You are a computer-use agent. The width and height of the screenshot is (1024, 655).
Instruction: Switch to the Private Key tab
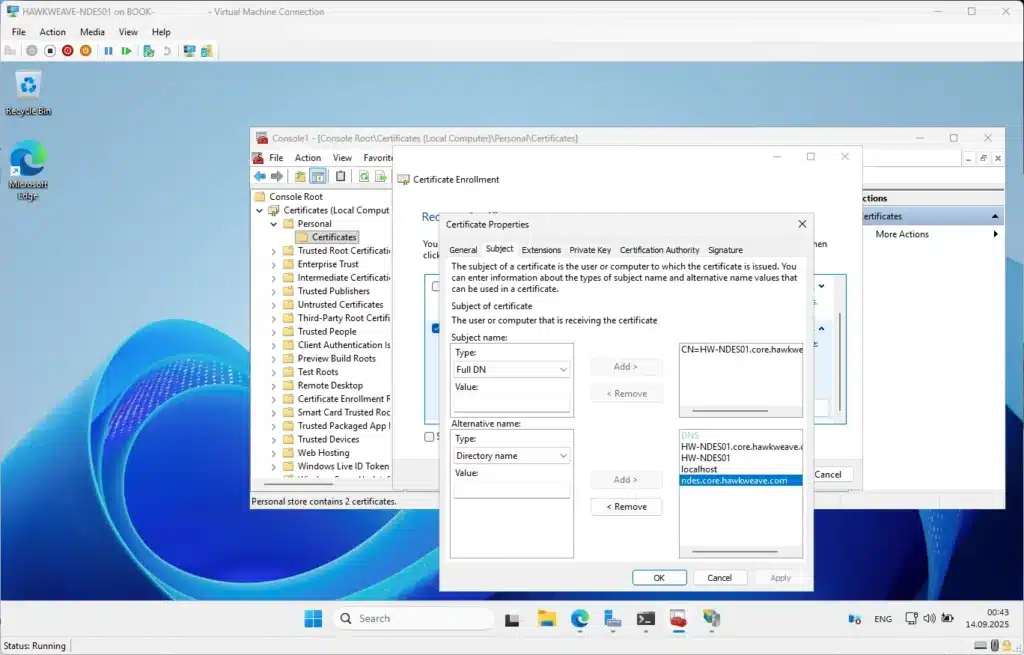(590, 250)
